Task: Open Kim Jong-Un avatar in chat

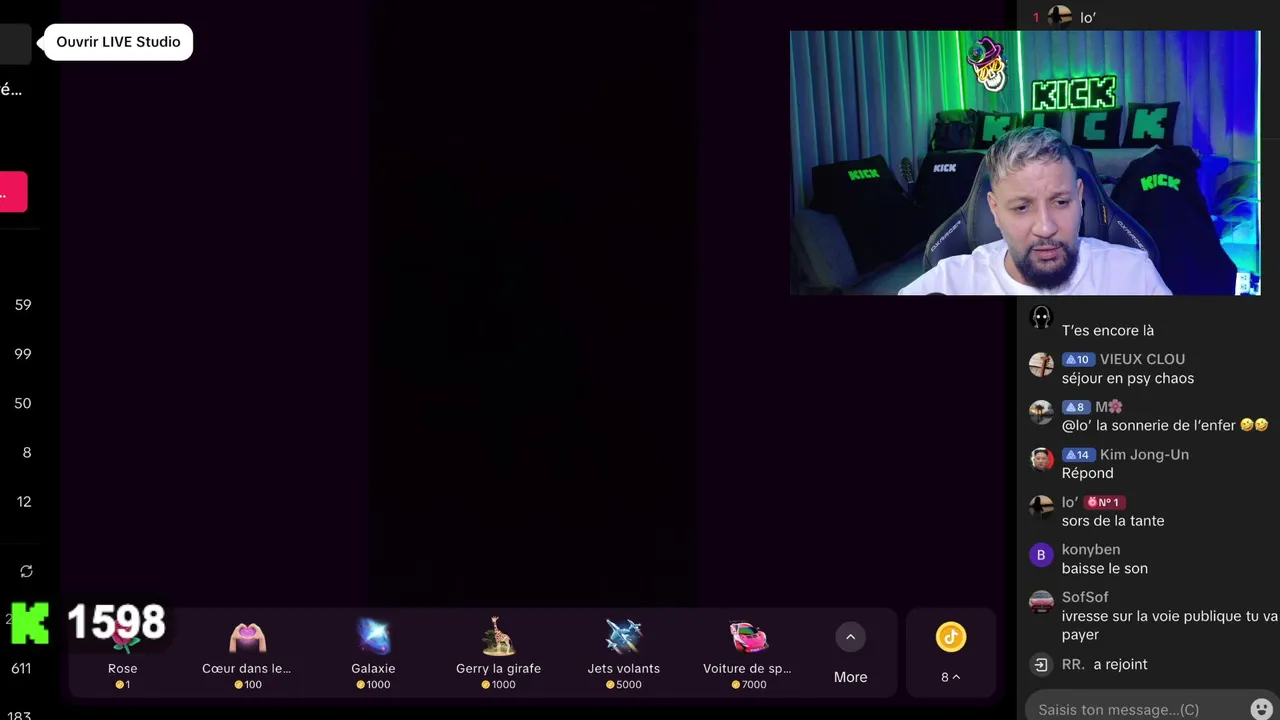Action: (1041, 460)
